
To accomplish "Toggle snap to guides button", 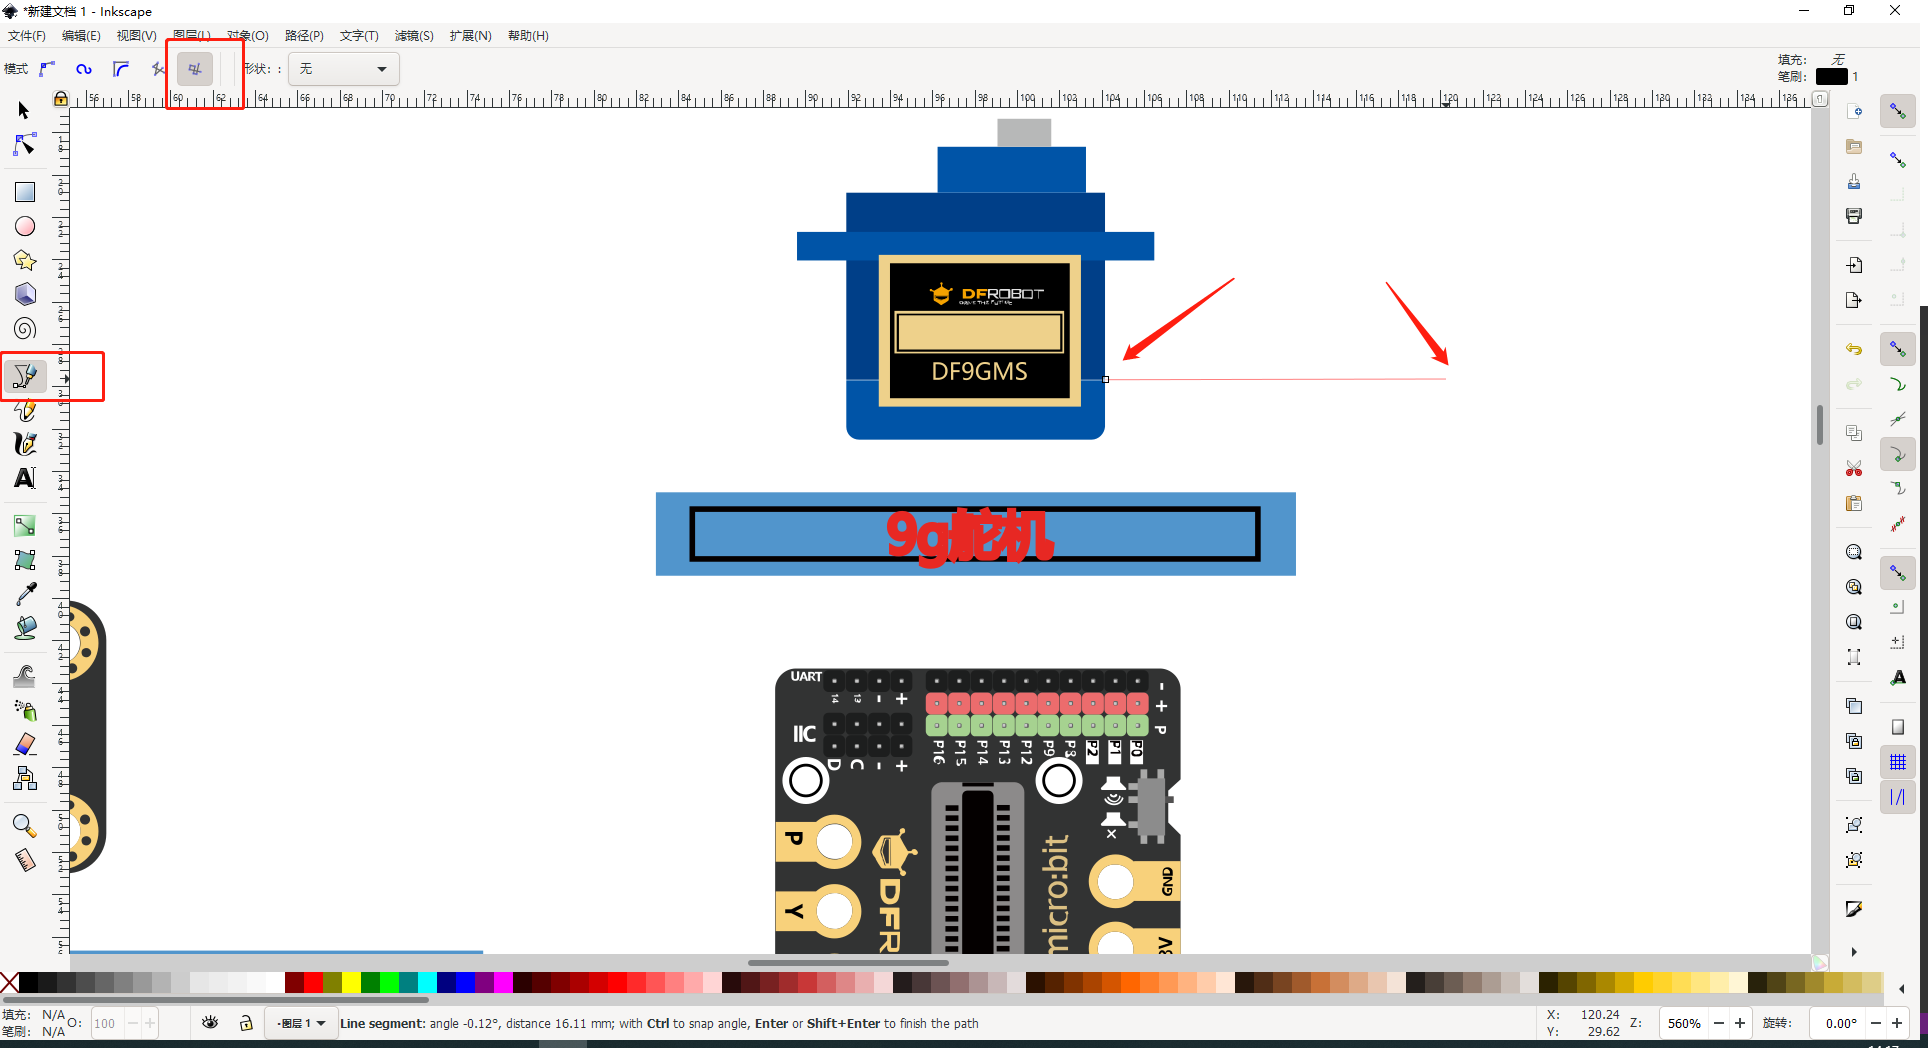I will click(x=1897, y=798).
